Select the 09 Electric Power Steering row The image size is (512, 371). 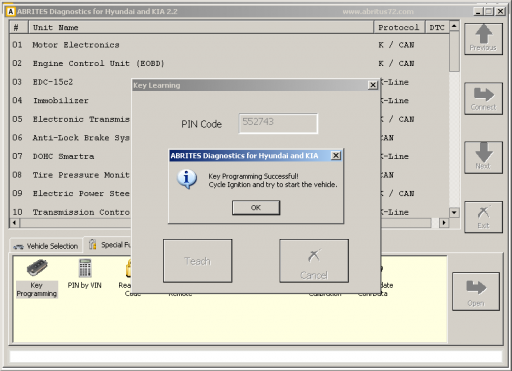(x=71, y=193)
